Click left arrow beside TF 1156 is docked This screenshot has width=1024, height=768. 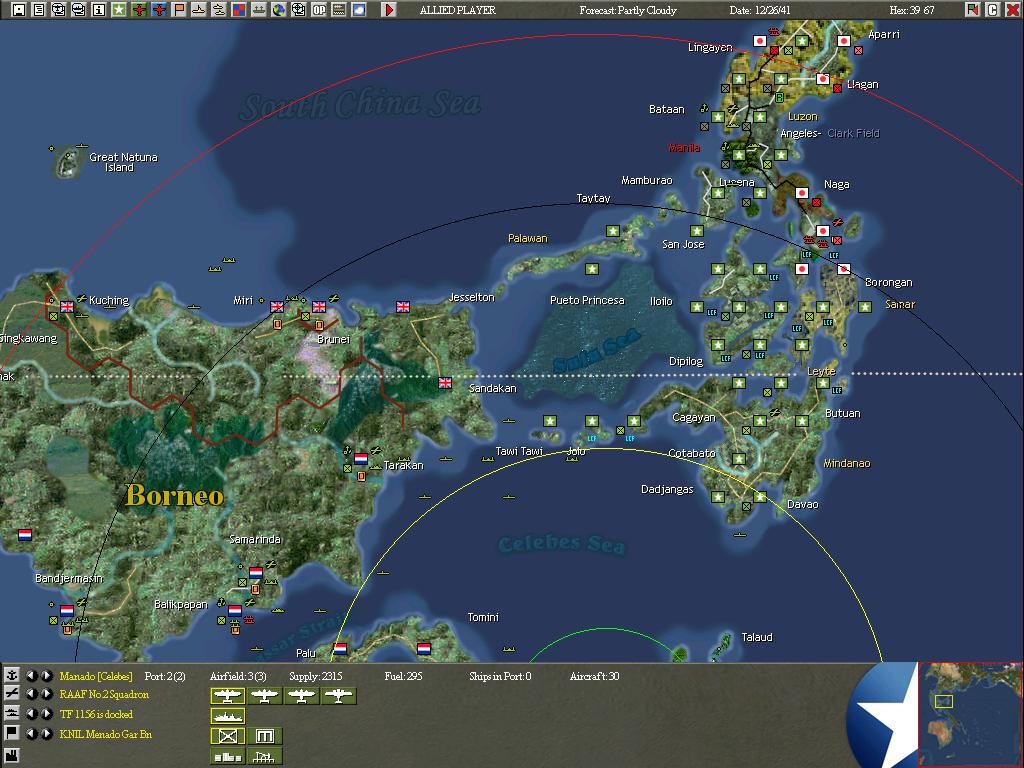point(31,714)
